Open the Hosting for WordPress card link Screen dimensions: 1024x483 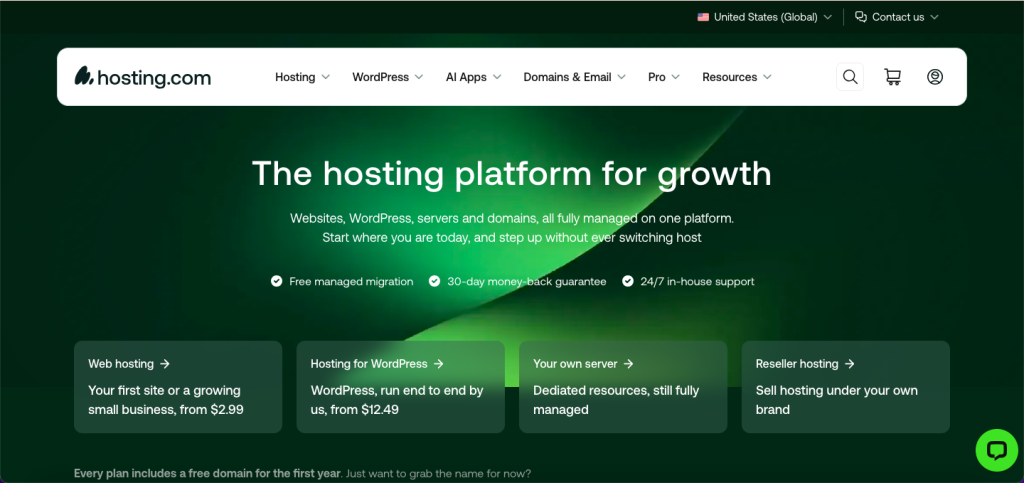377,364
